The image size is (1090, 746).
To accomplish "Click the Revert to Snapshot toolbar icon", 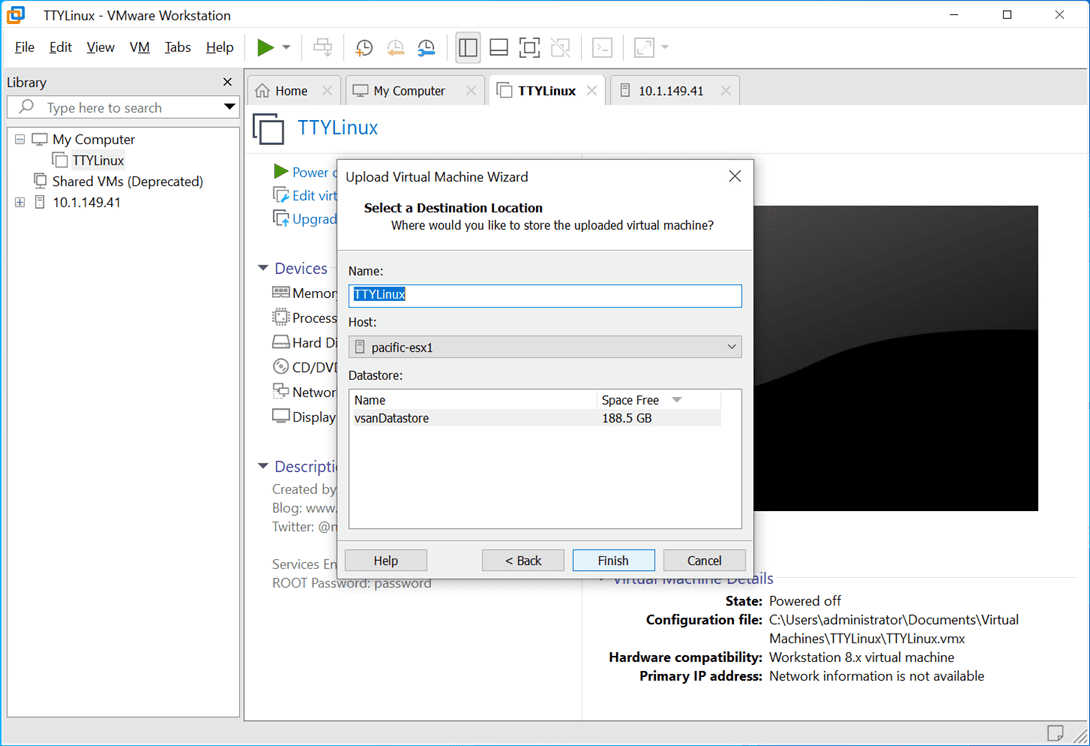I will [395, 47].
